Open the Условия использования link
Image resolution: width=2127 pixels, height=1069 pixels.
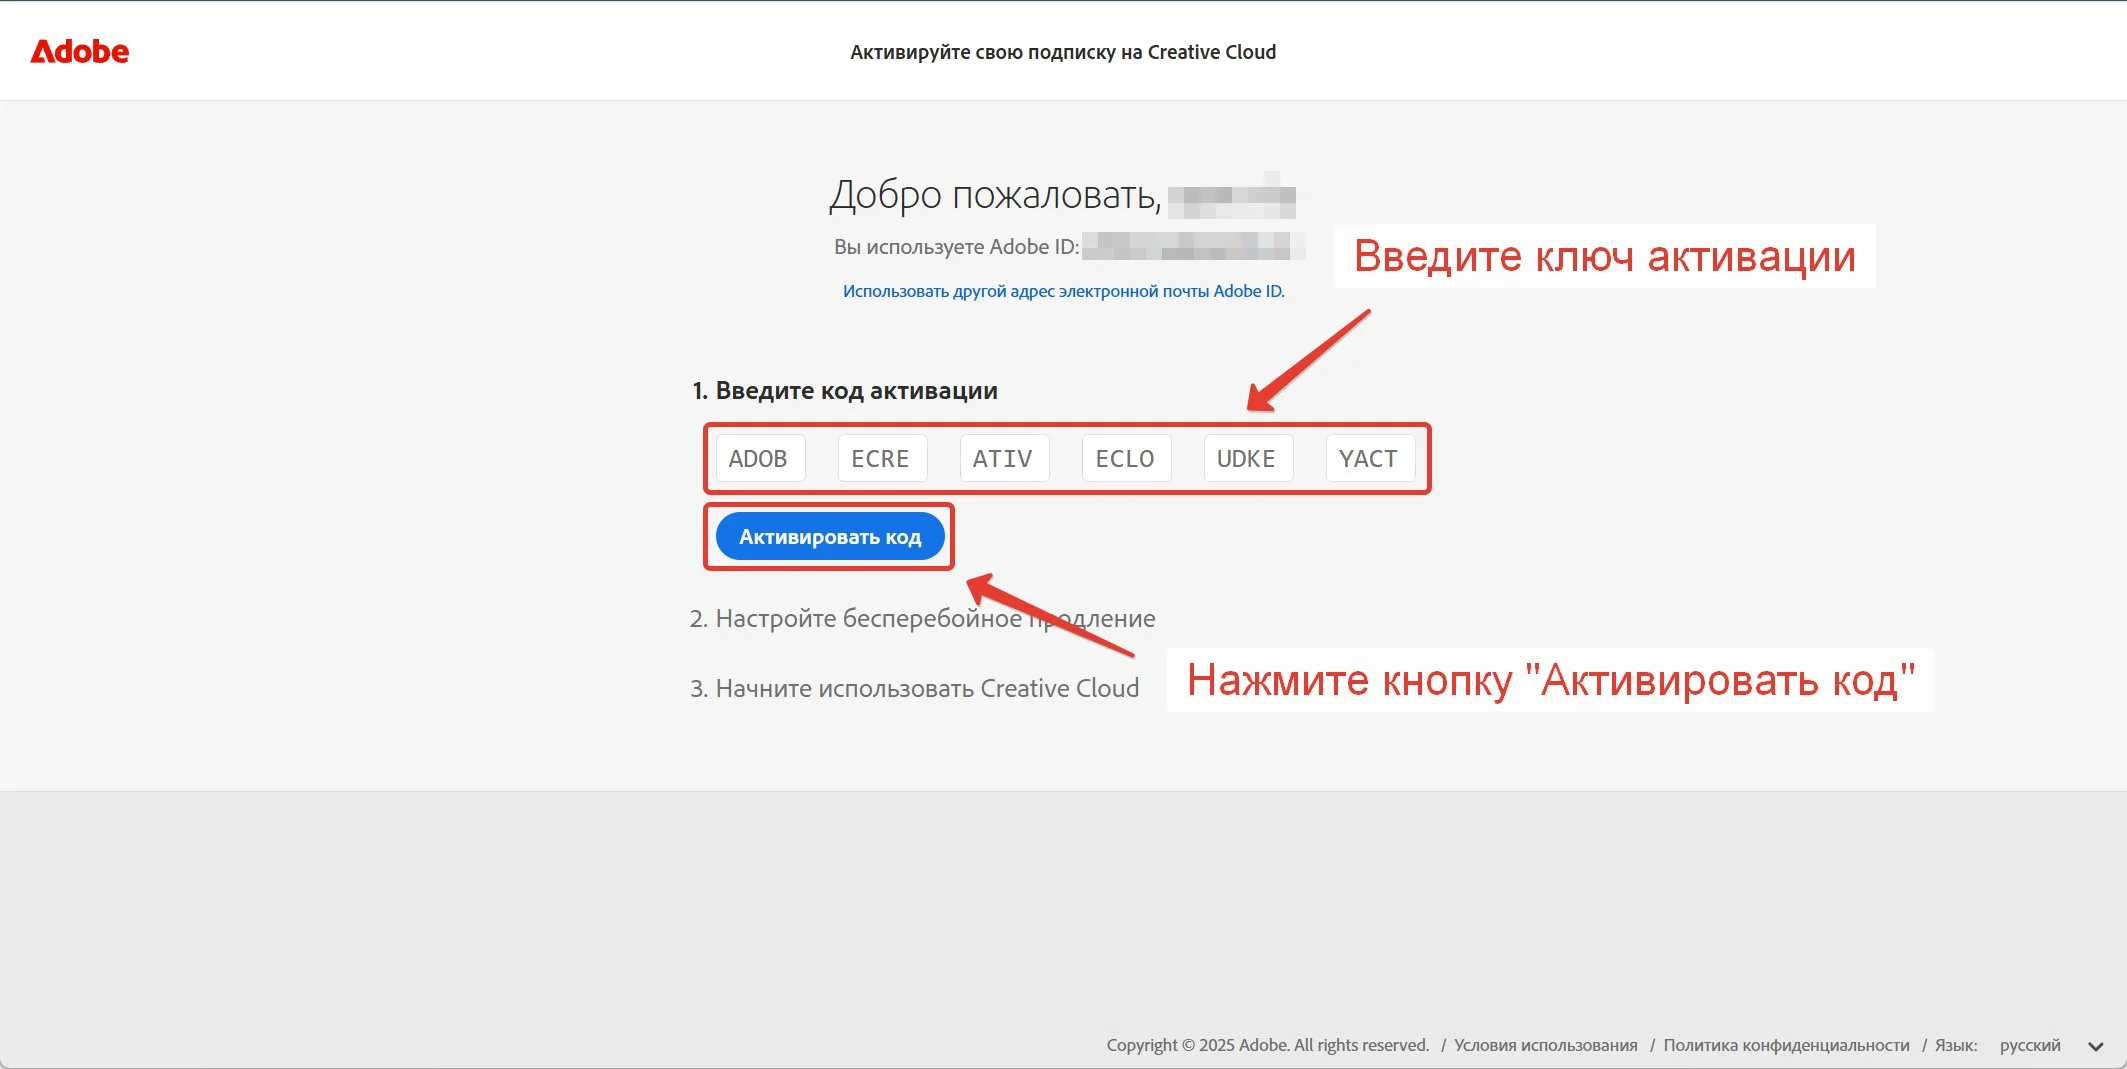pos(1545,1045)
